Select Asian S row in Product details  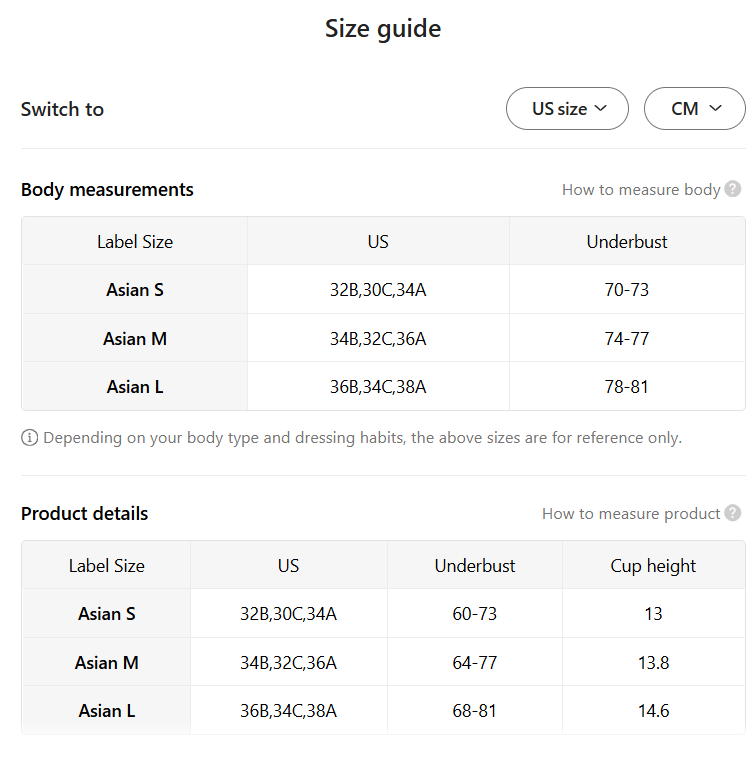pos(107,613)
